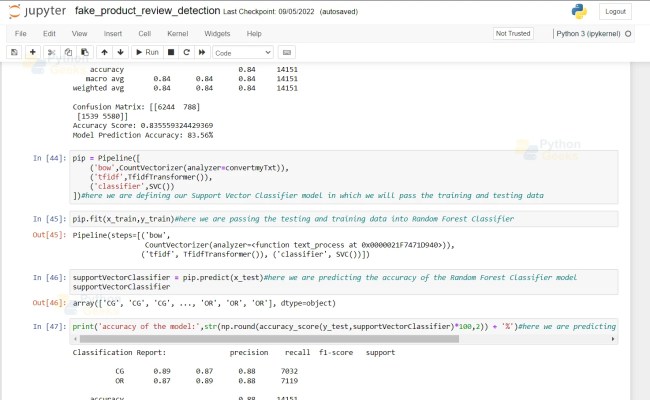The image size is (650, 400).
Task: Click the 'Confusion Matrix: [[6244 788]' line
Action: pos(136,107)
